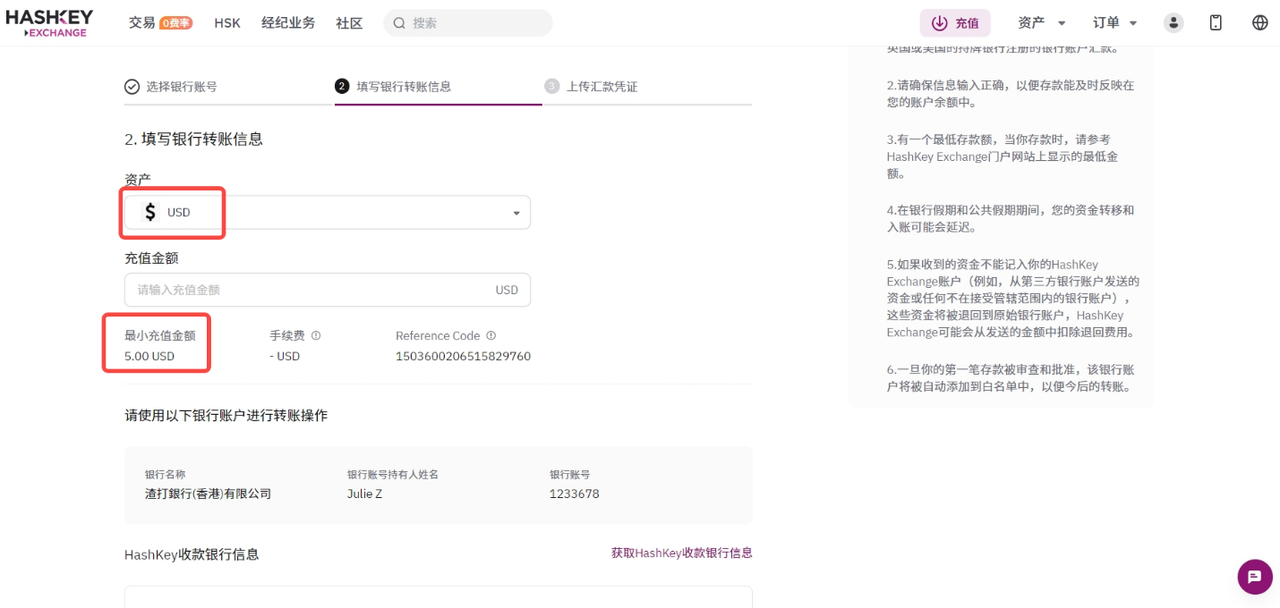Click the dollar sign asset icon
This screenshot has height=608, width=1280.
pos(150,212)
